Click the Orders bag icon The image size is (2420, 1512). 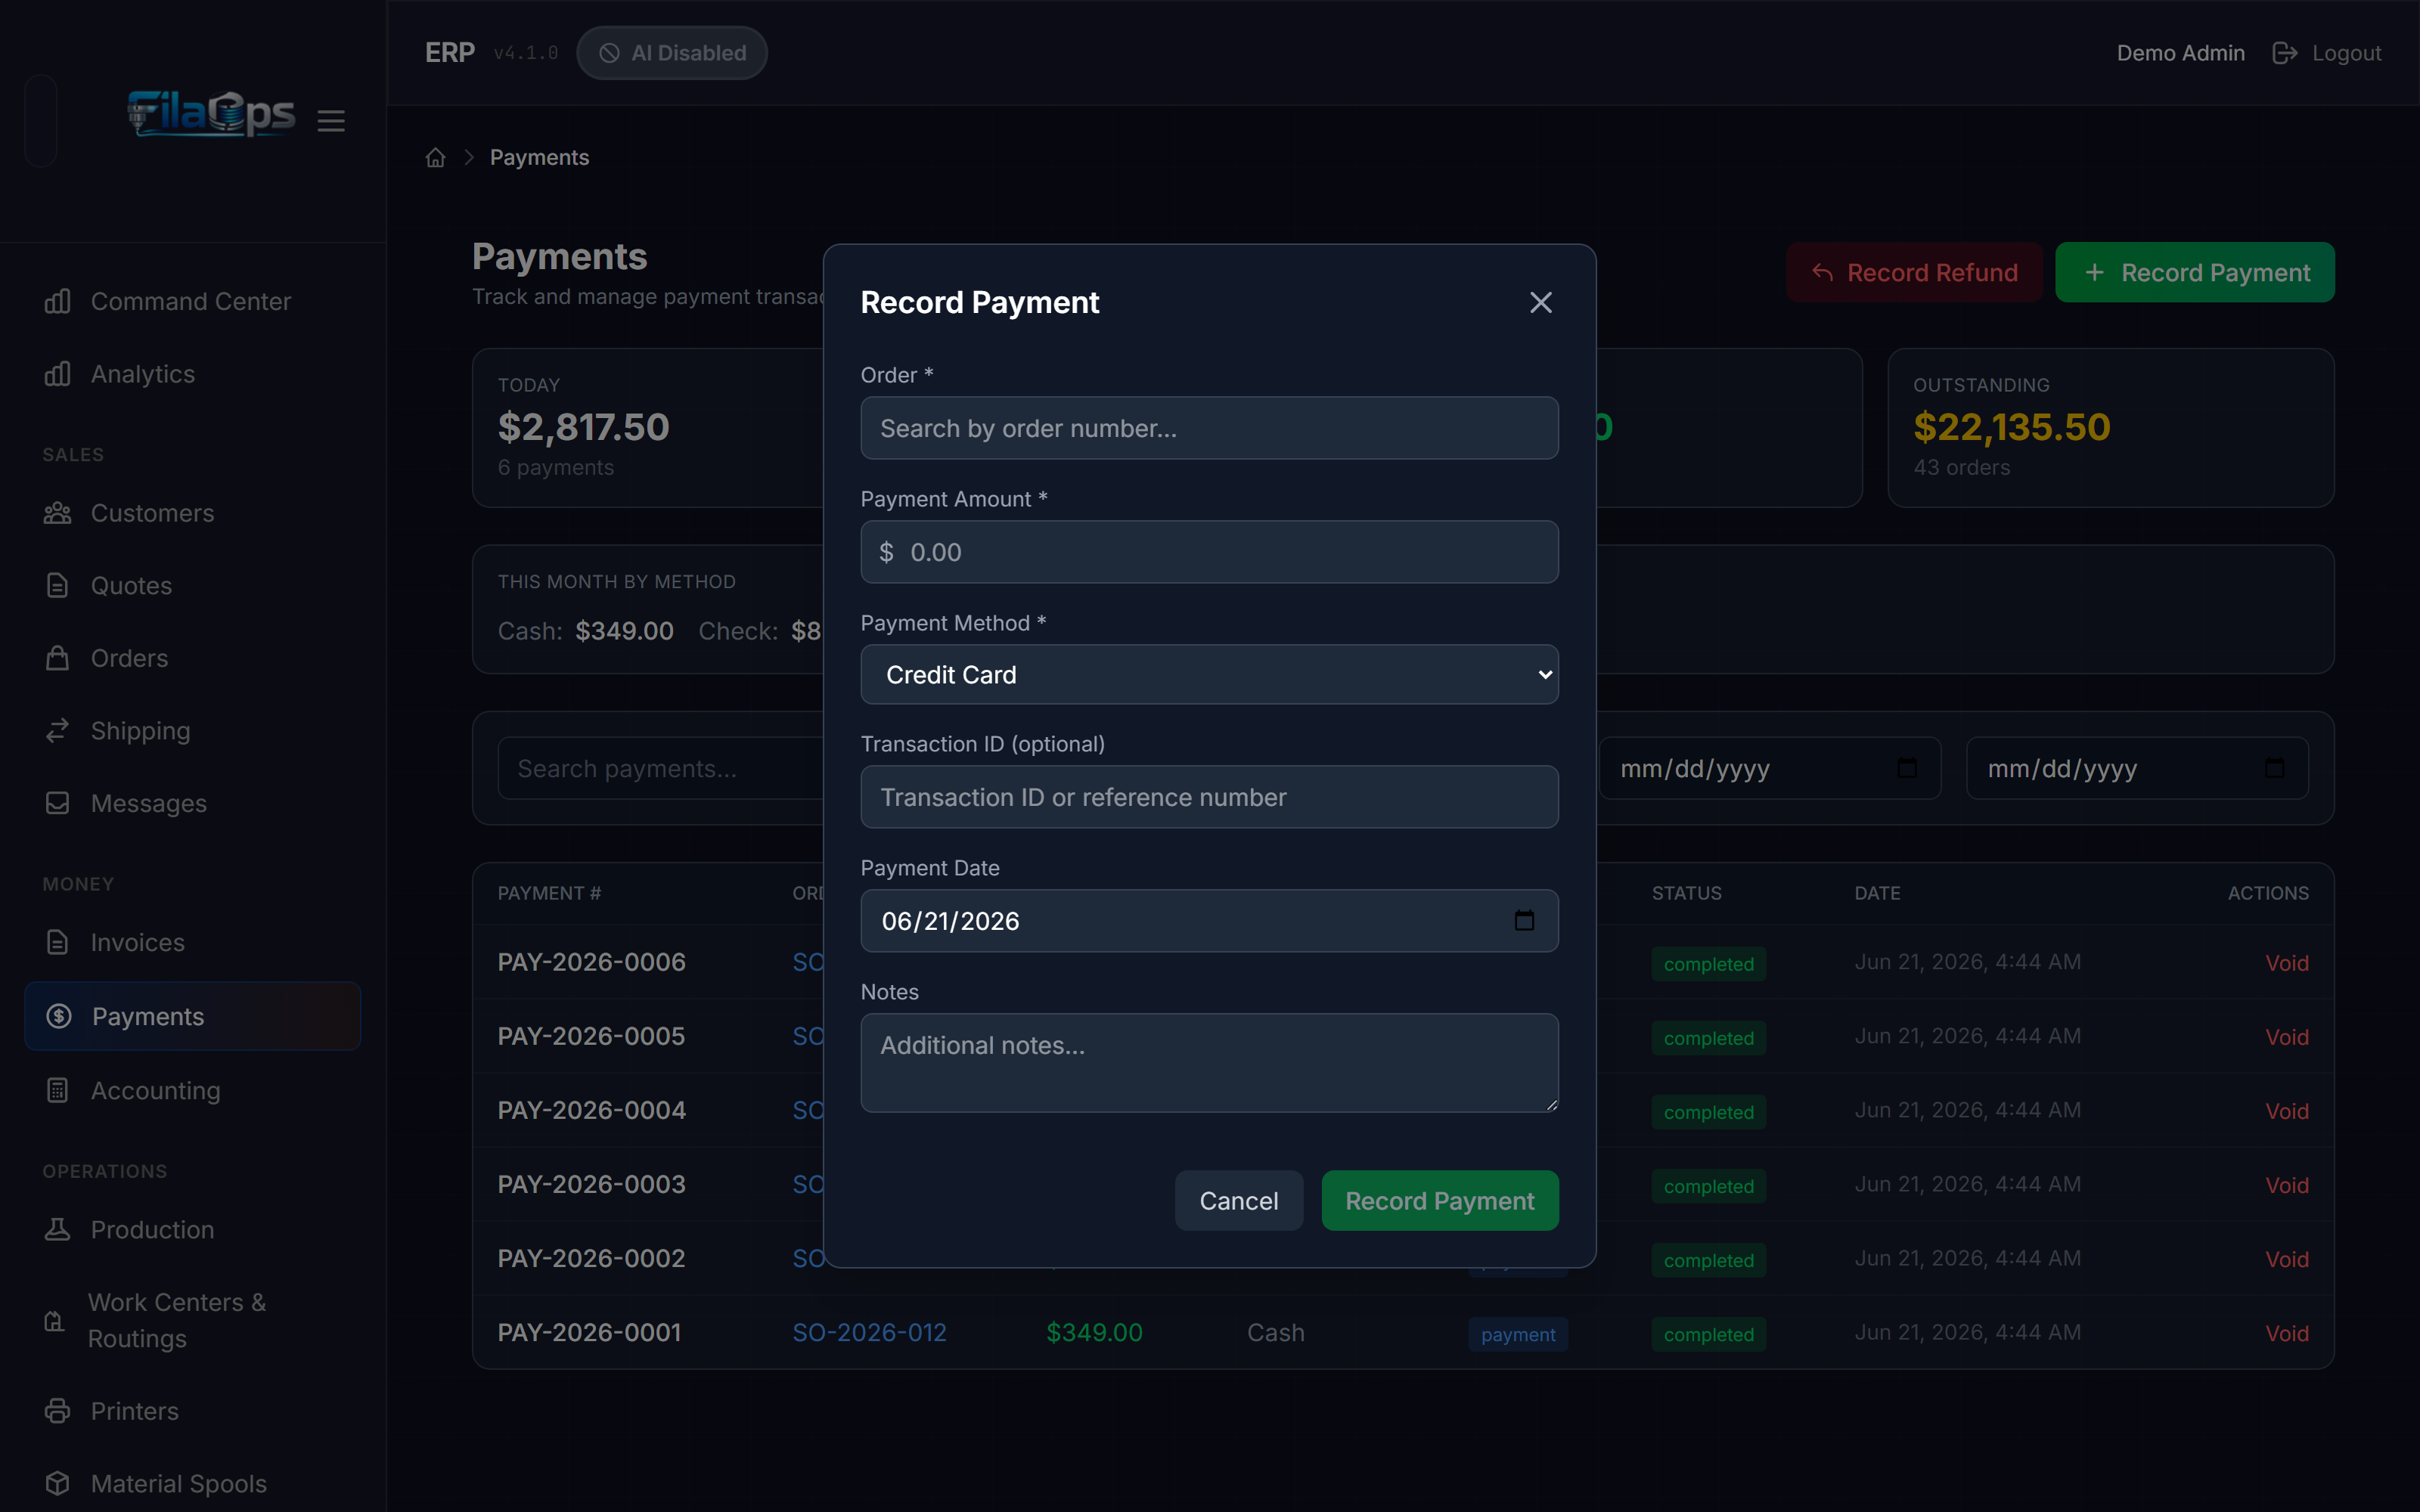[58, 658]
